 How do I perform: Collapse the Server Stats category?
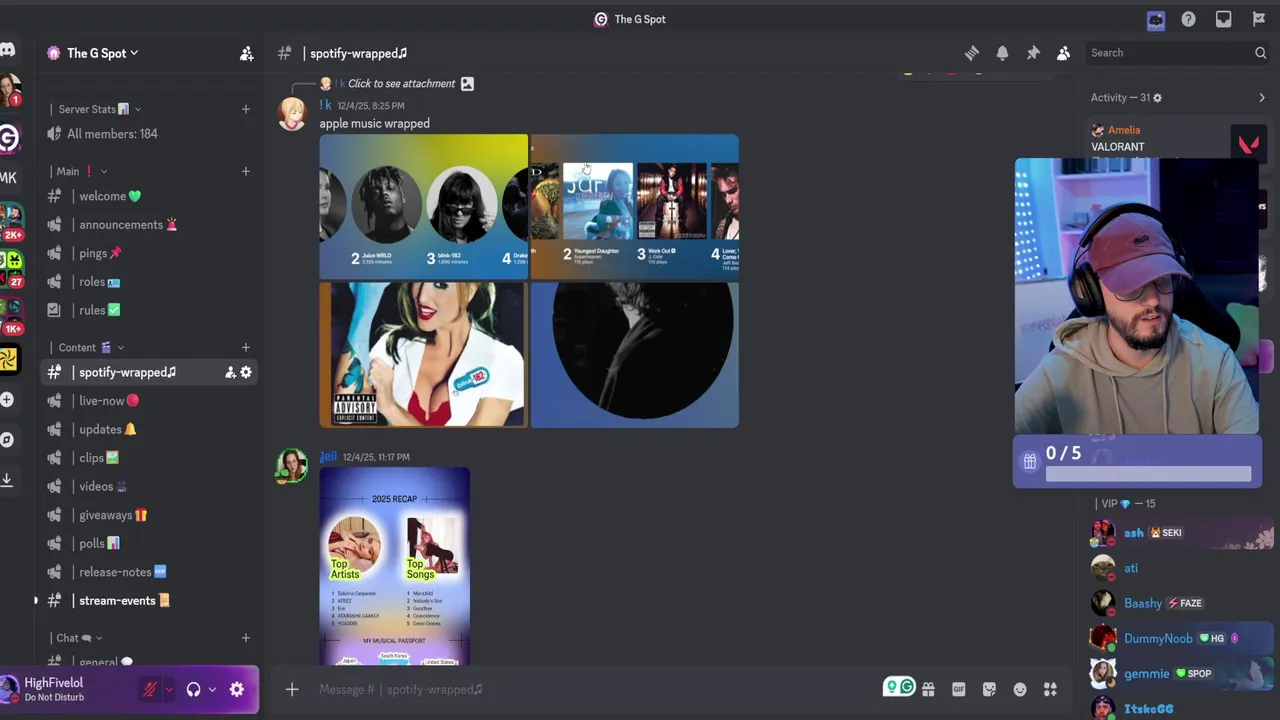tap(98, 109)
